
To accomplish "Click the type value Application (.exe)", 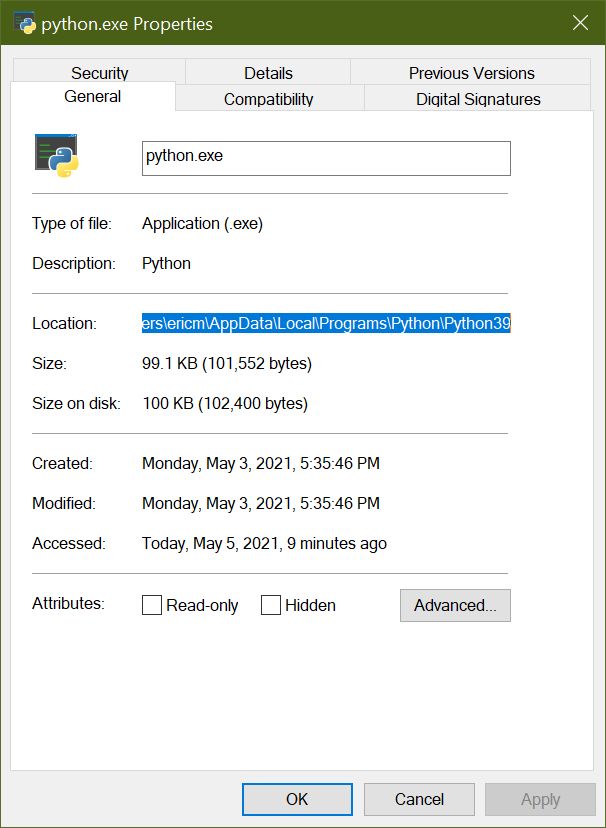I will tap(203, 223).
